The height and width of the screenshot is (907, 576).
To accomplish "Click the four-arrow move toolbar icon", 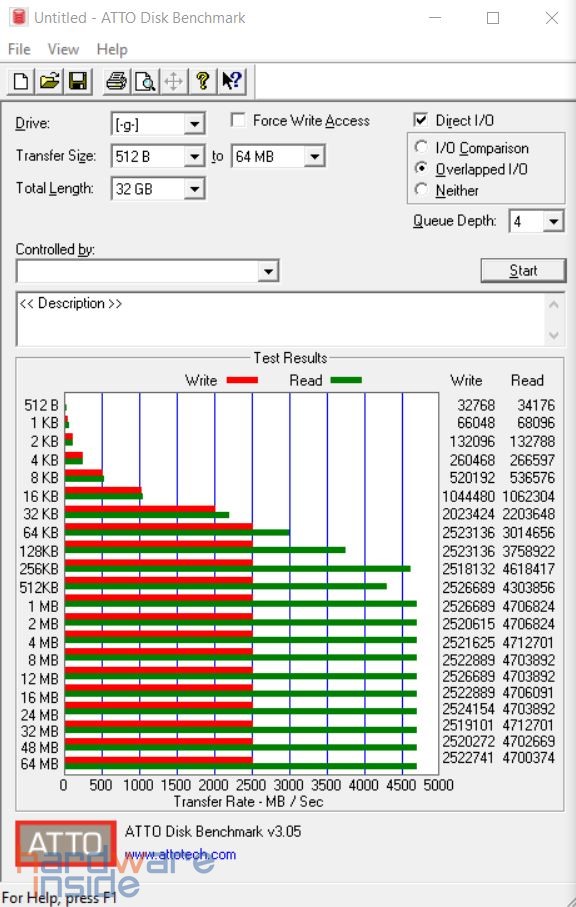I will click(x=173, y=81).
